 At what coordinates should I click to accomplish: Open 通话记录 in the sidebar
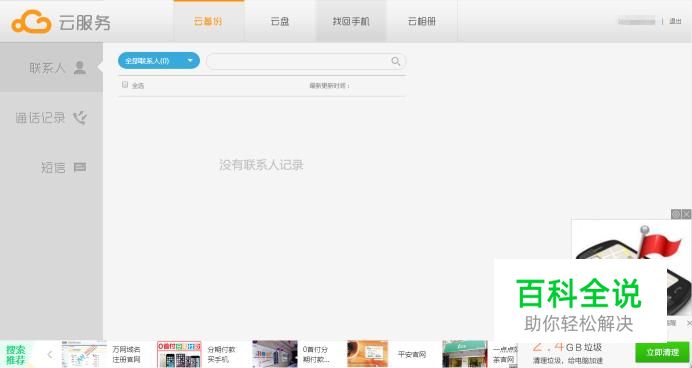[x=51, y=117]
